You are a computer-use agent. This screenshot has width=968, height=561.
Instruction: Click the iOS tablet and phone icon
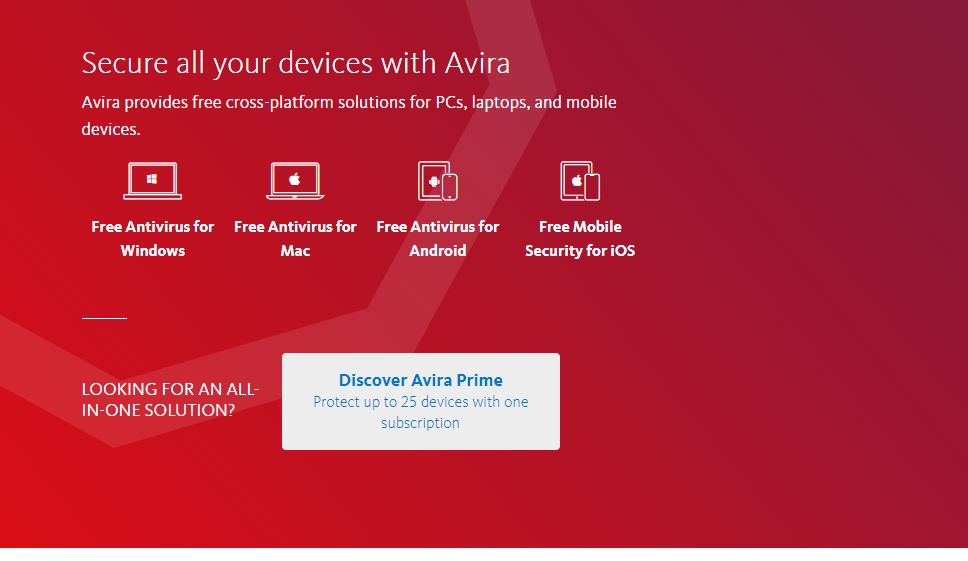580,181
